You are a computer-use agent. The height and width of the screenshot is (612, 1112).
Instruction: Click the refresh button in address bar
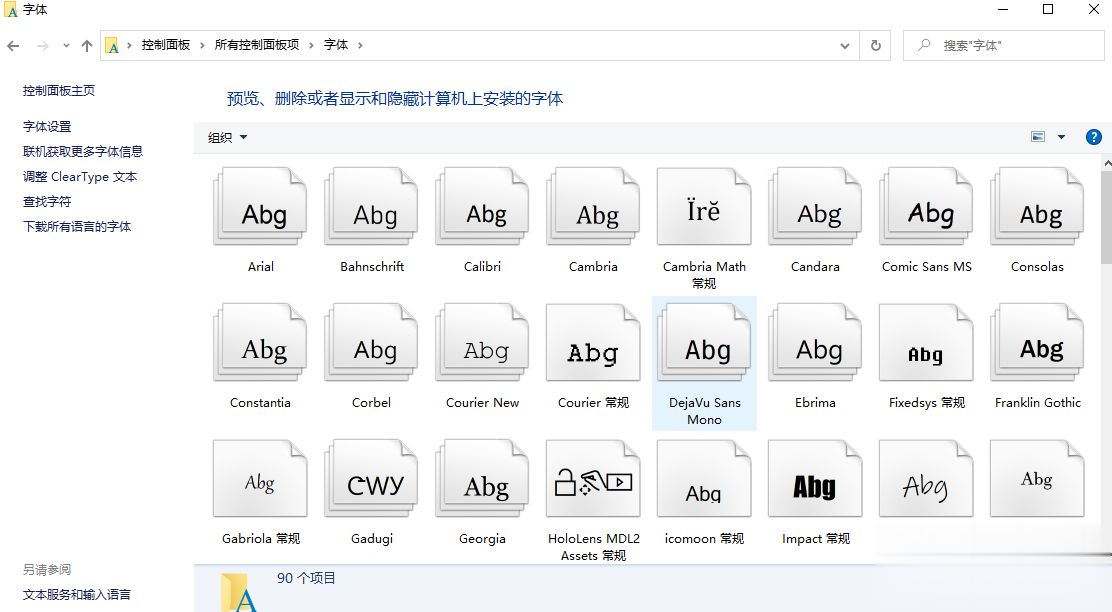(x=876, y=45)
